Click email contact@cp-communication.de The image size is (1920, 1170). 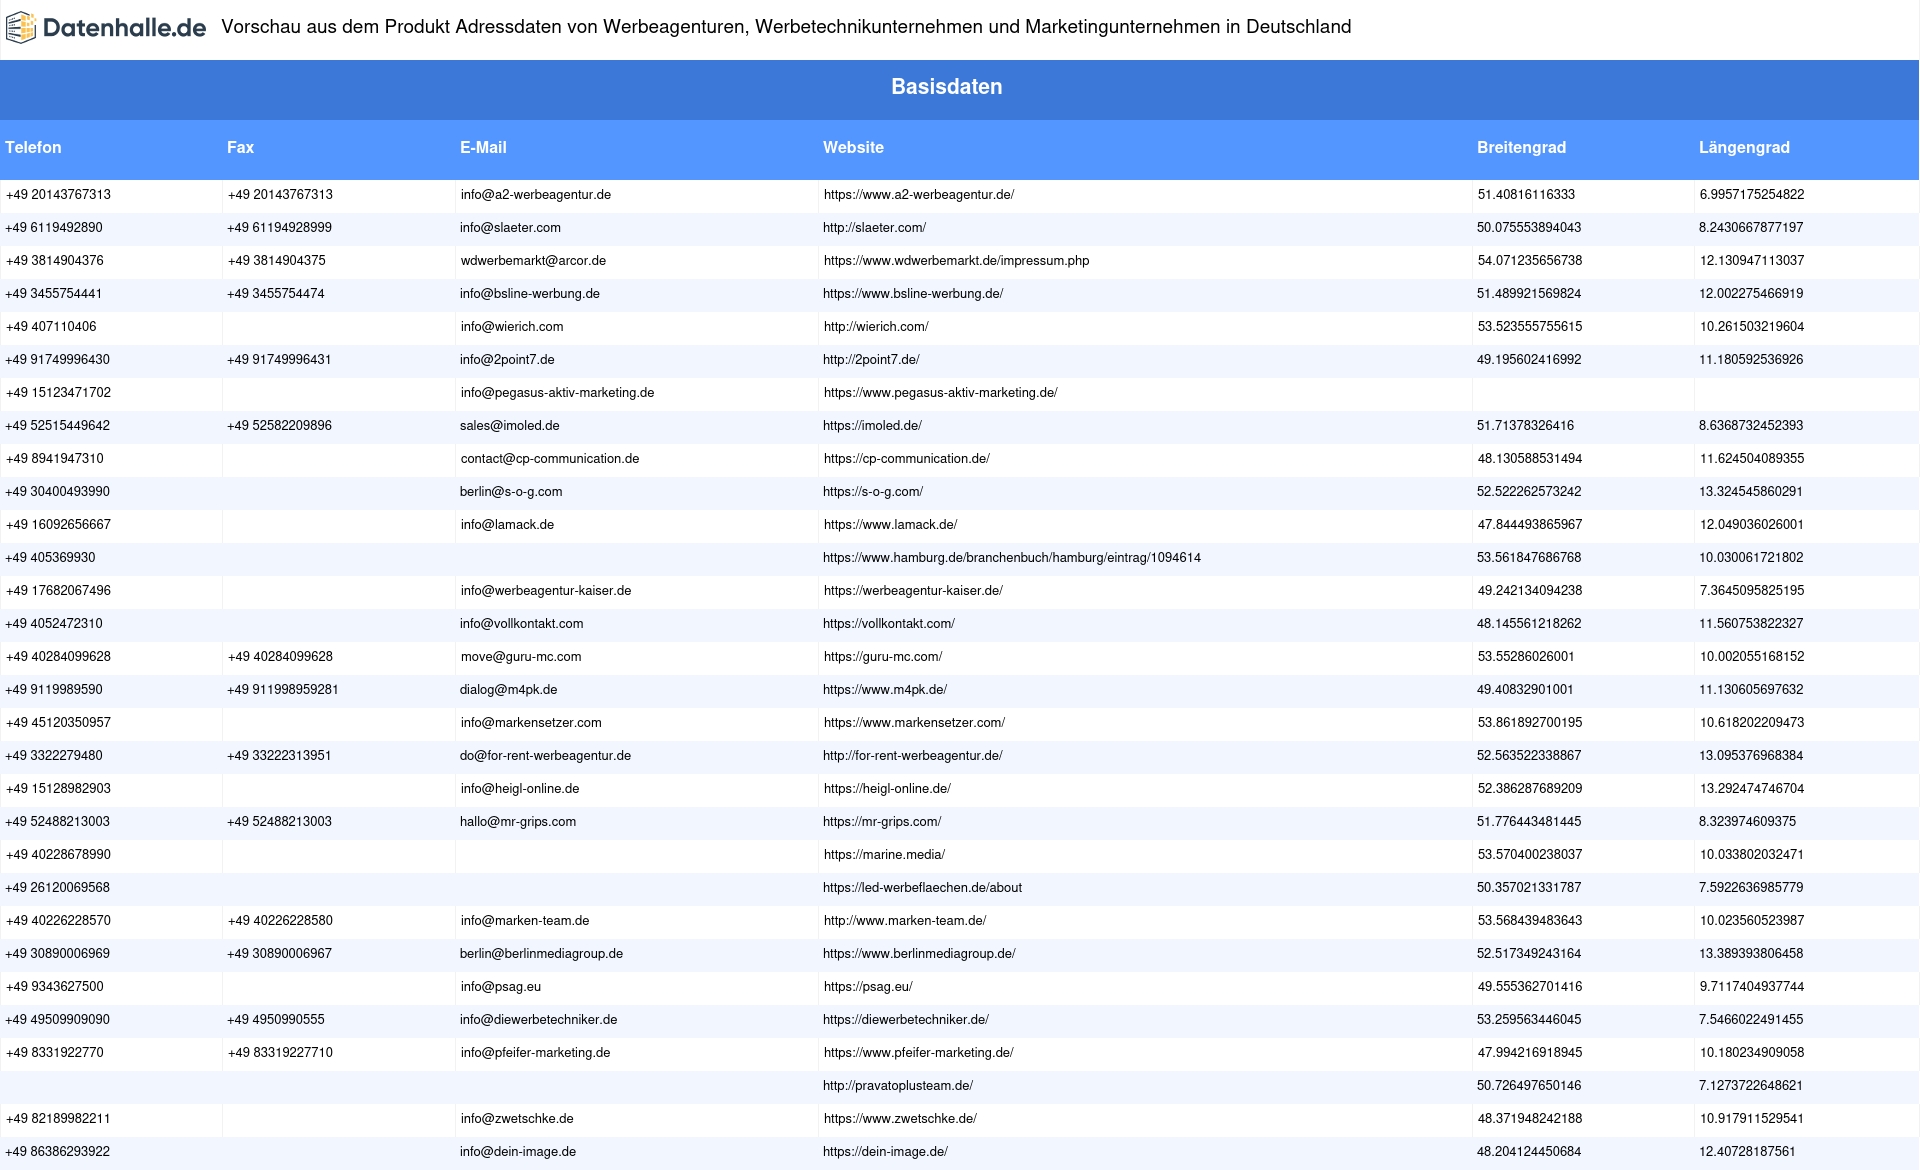(549, 459)
